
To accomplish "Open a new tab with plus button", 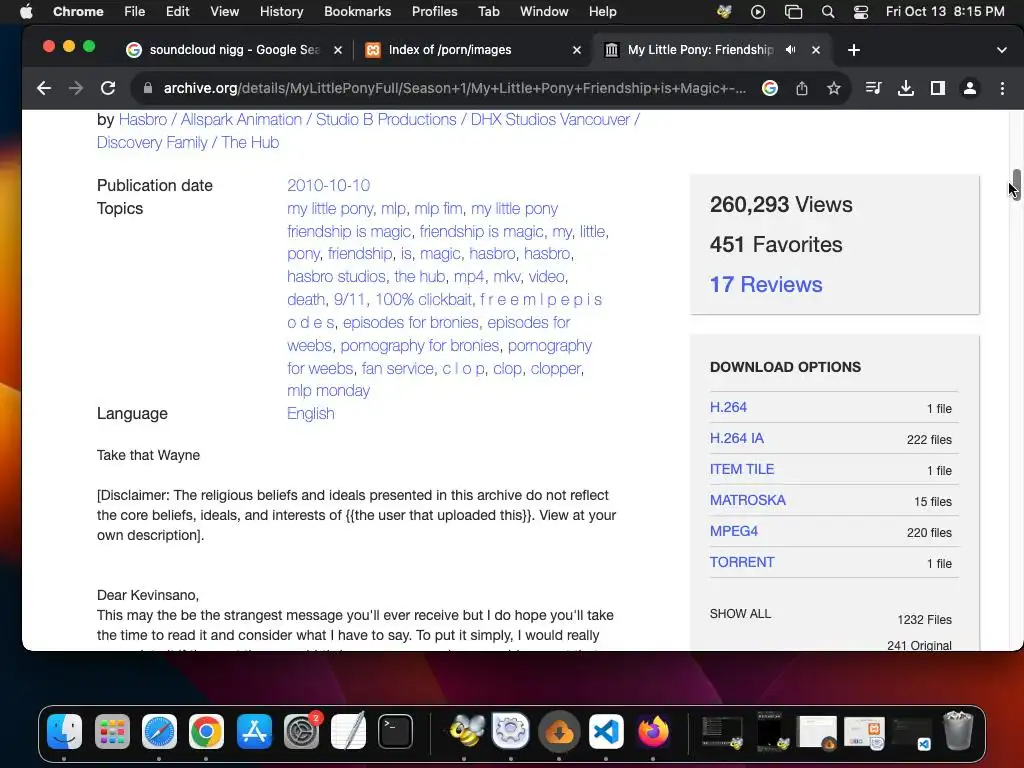I will 854,50.
